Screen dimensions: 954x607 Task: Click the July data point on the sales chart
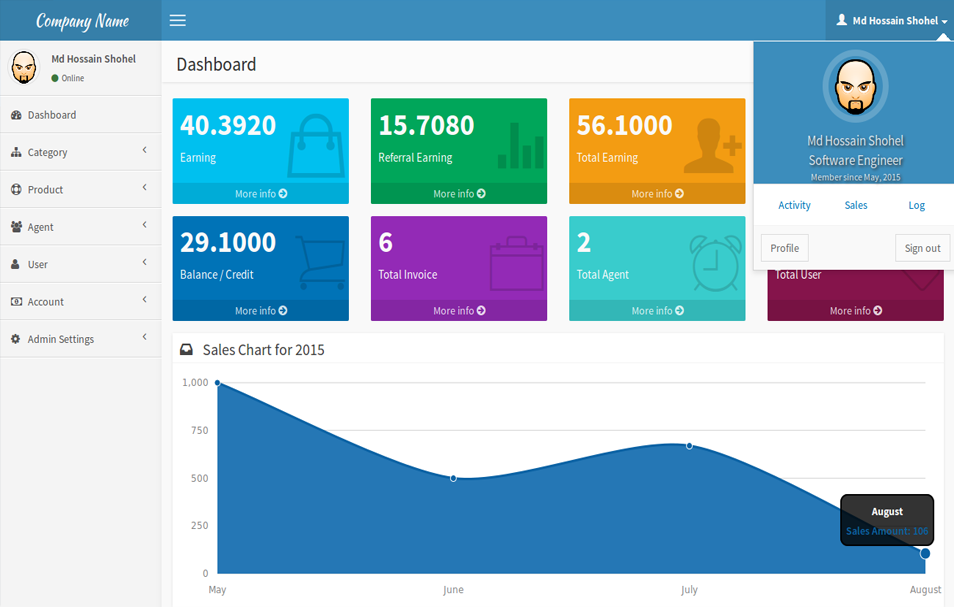[689, 445]
